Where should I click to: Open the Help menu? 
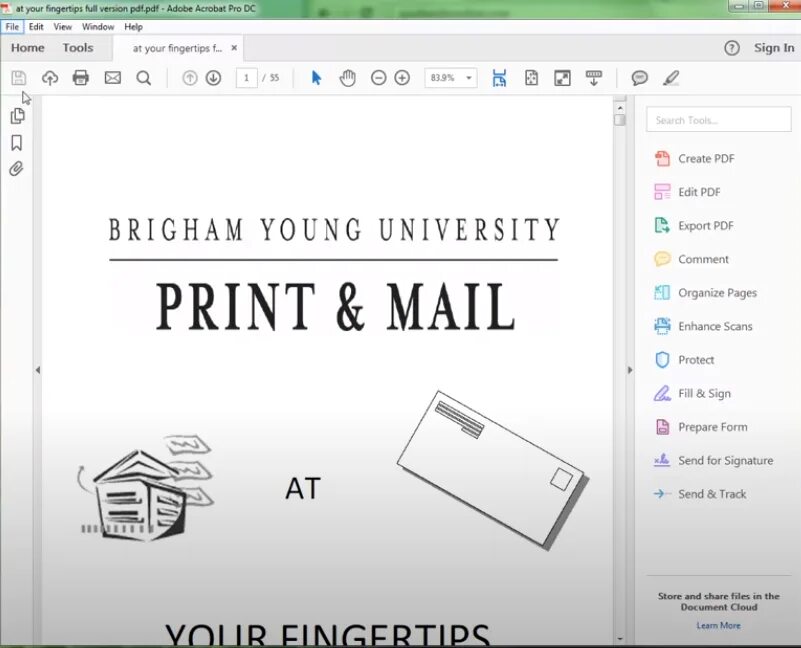[133, 27]
